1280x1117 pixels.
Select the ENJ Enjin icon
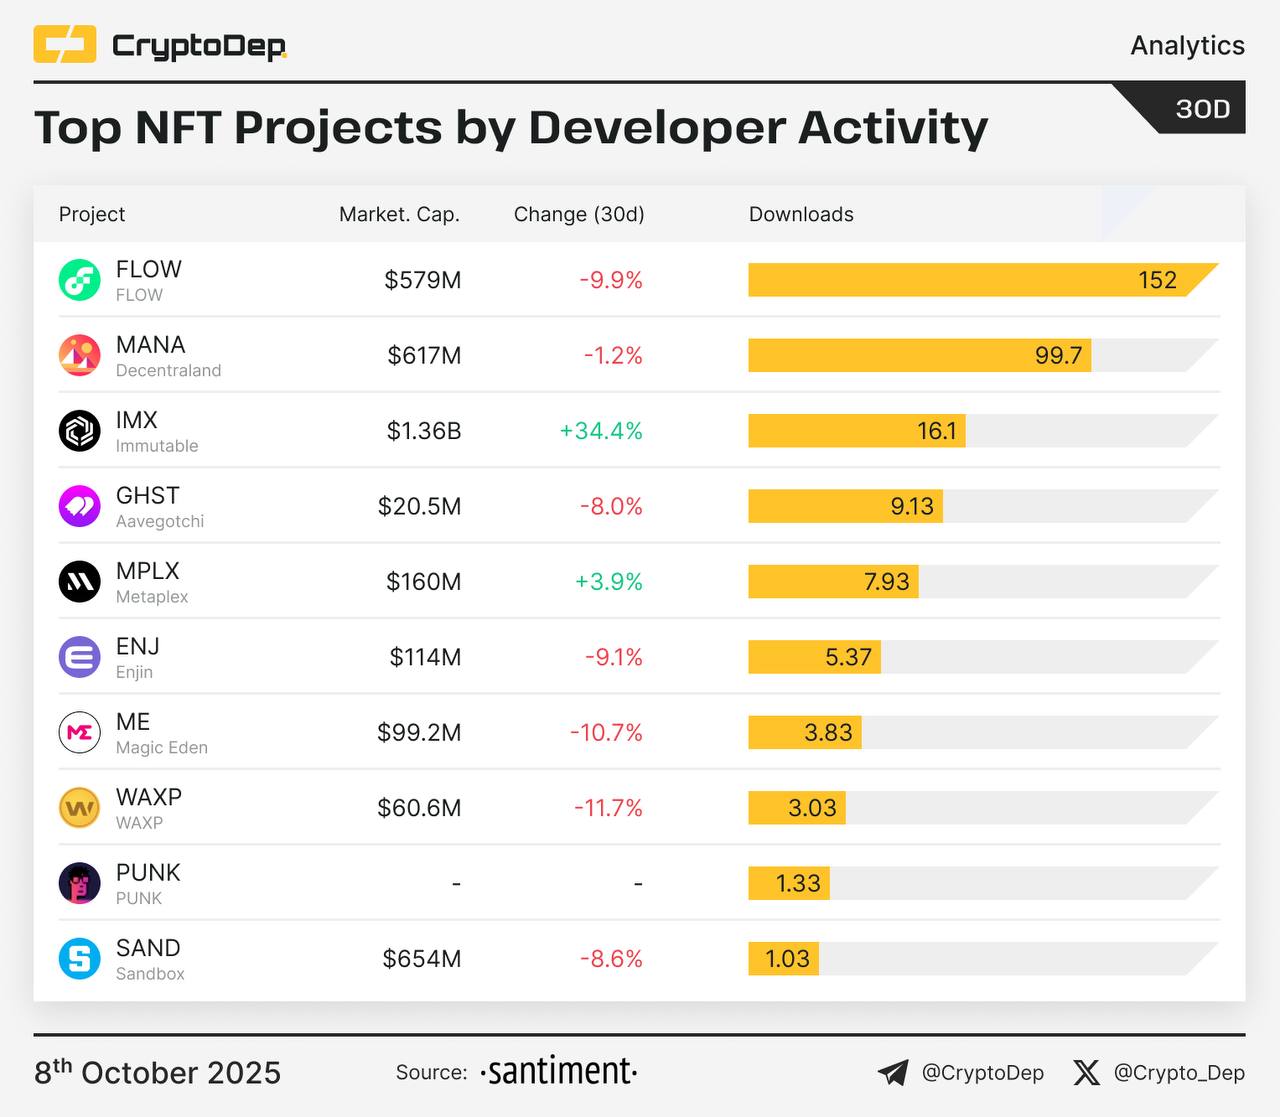point(79,657)
